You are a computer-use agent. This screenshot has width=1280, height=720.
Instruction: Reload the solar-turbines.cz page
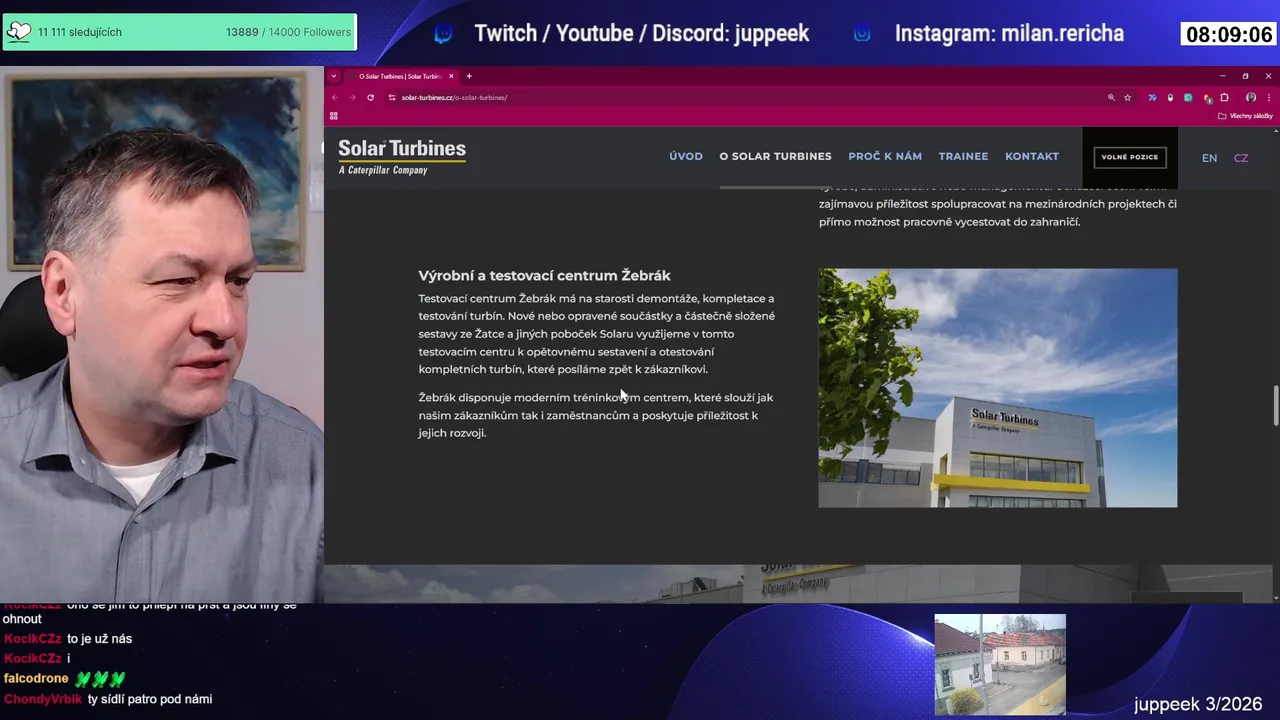370,97
